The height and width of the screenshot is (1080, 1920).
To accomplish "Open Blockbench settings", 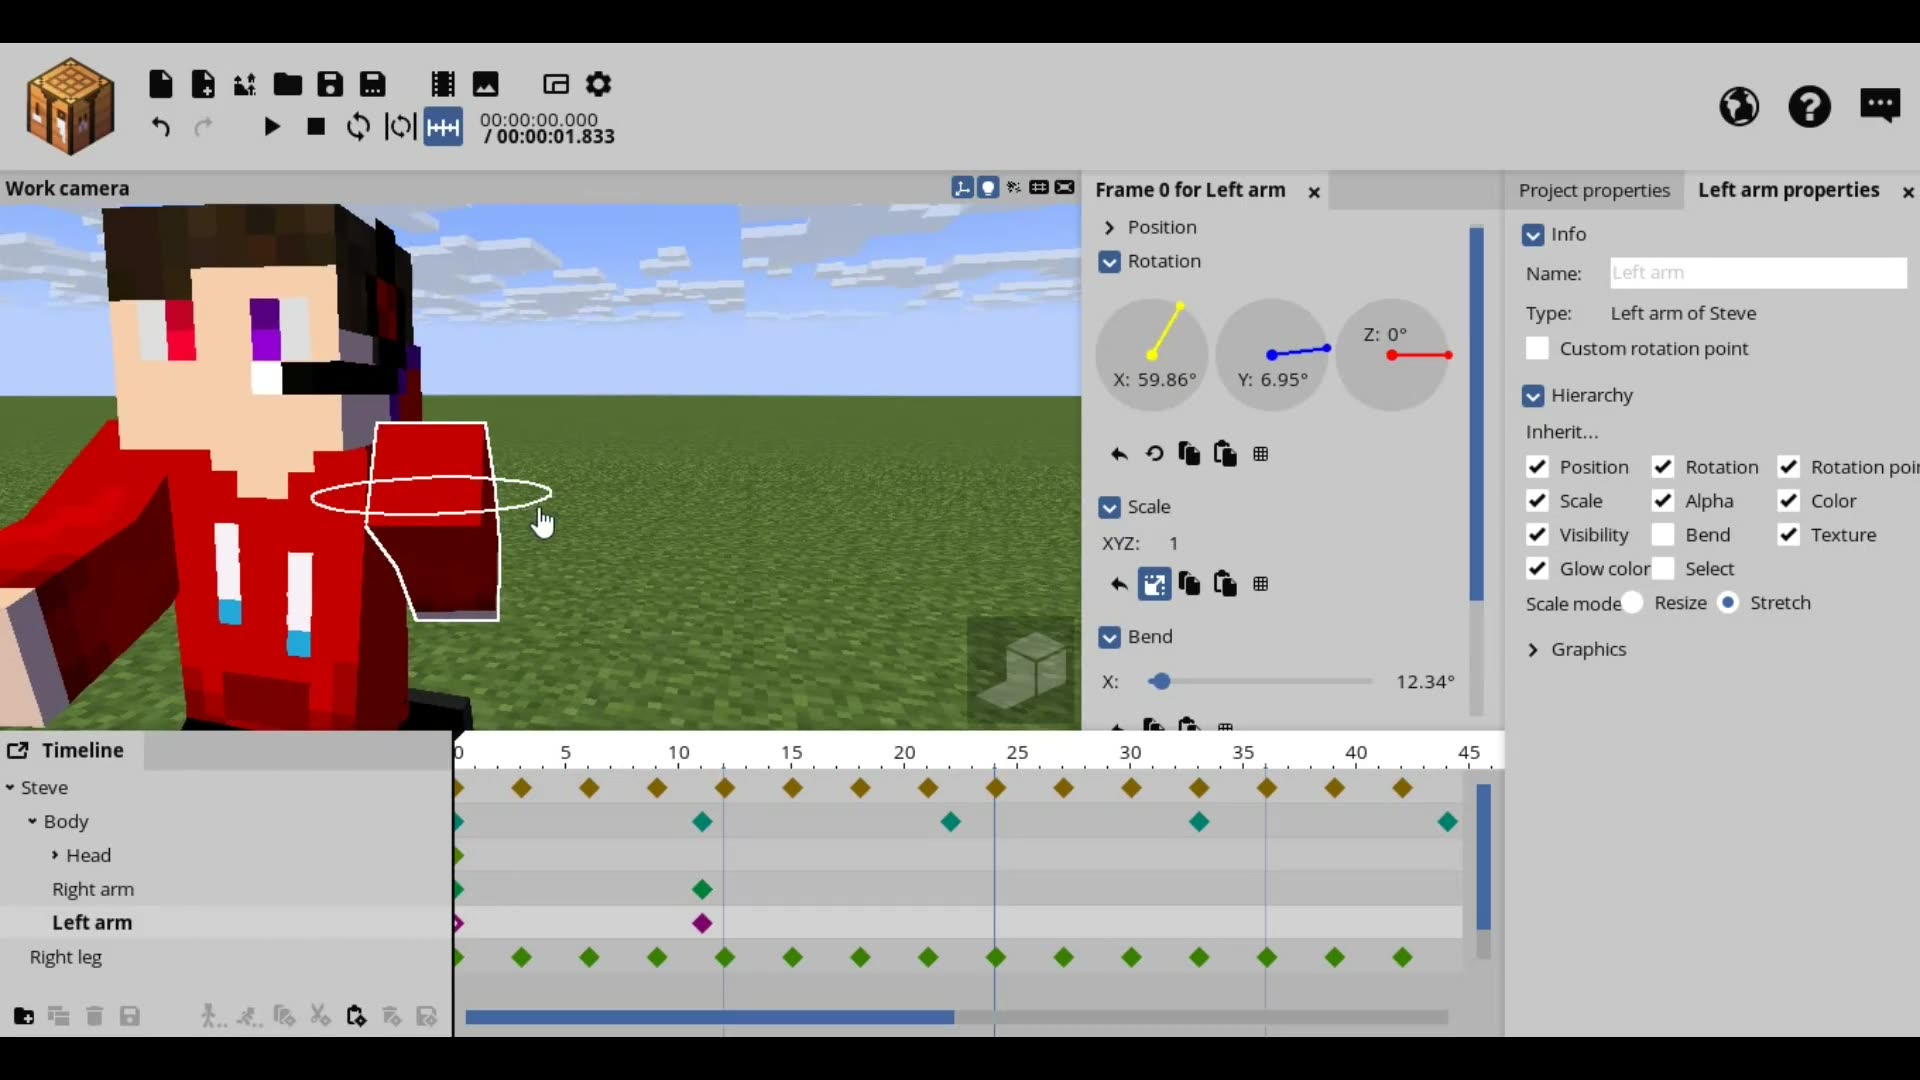I will click(598, 84).
